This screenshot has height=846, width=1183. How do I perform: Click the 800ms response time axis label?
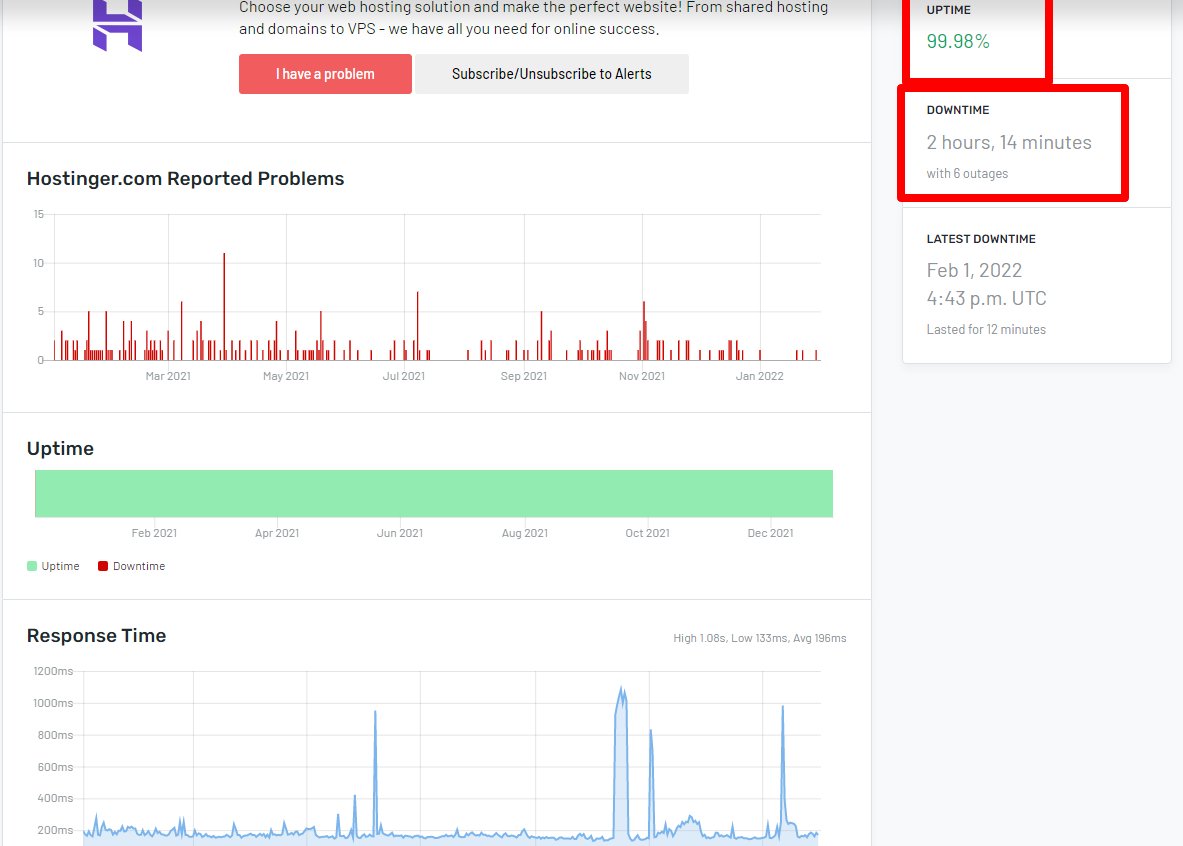click(55, 735)
